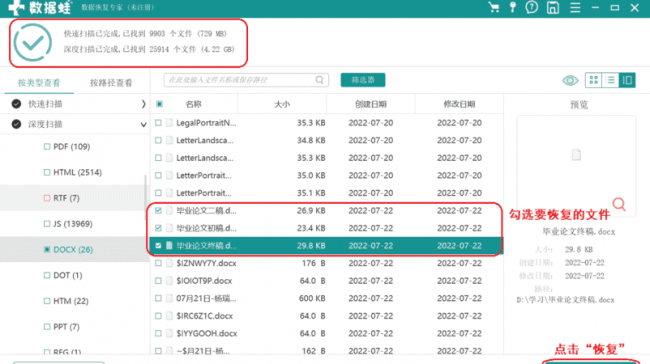Click the file name search field
The width and height of the screenshot is (650, 364).
246,80
